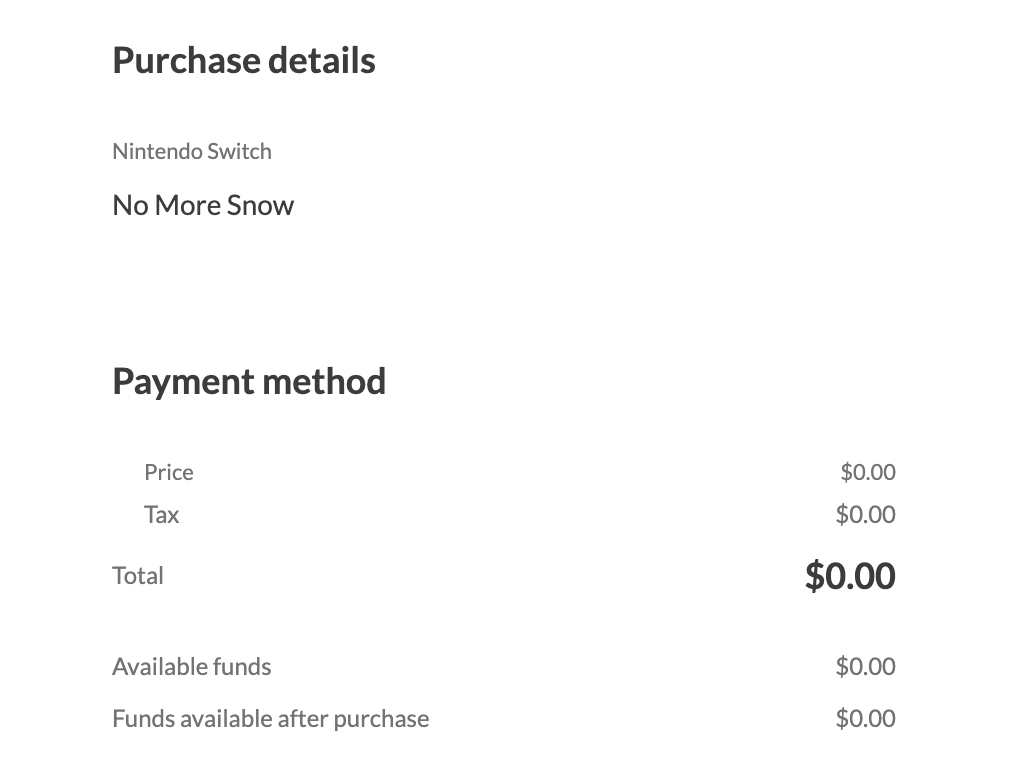1016x760 pixels.
Task: Select the Total label
Action: [x=137, y=575]
